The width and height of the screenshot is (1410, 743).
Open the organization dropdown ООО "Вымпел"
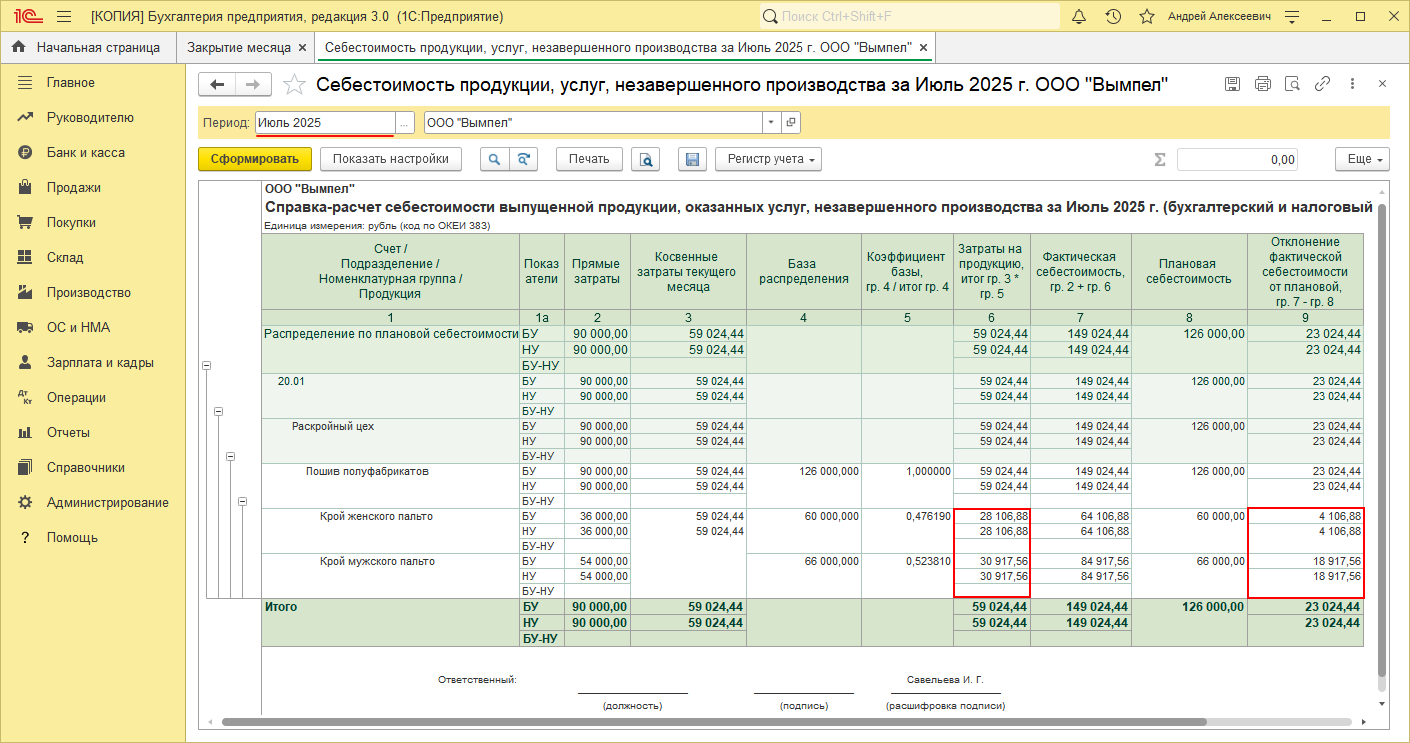pos(771,122)
